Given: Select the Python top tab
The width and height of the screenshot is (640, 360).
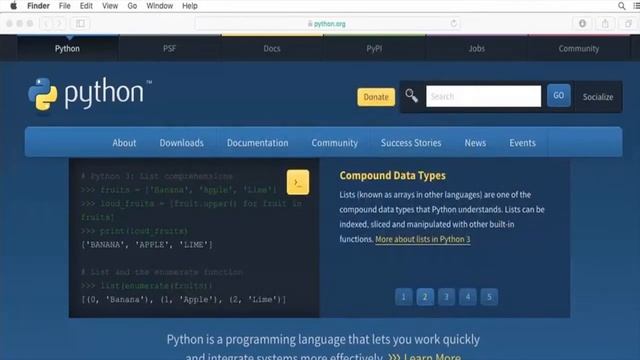Looking at the screenshot, I should 67,49.
